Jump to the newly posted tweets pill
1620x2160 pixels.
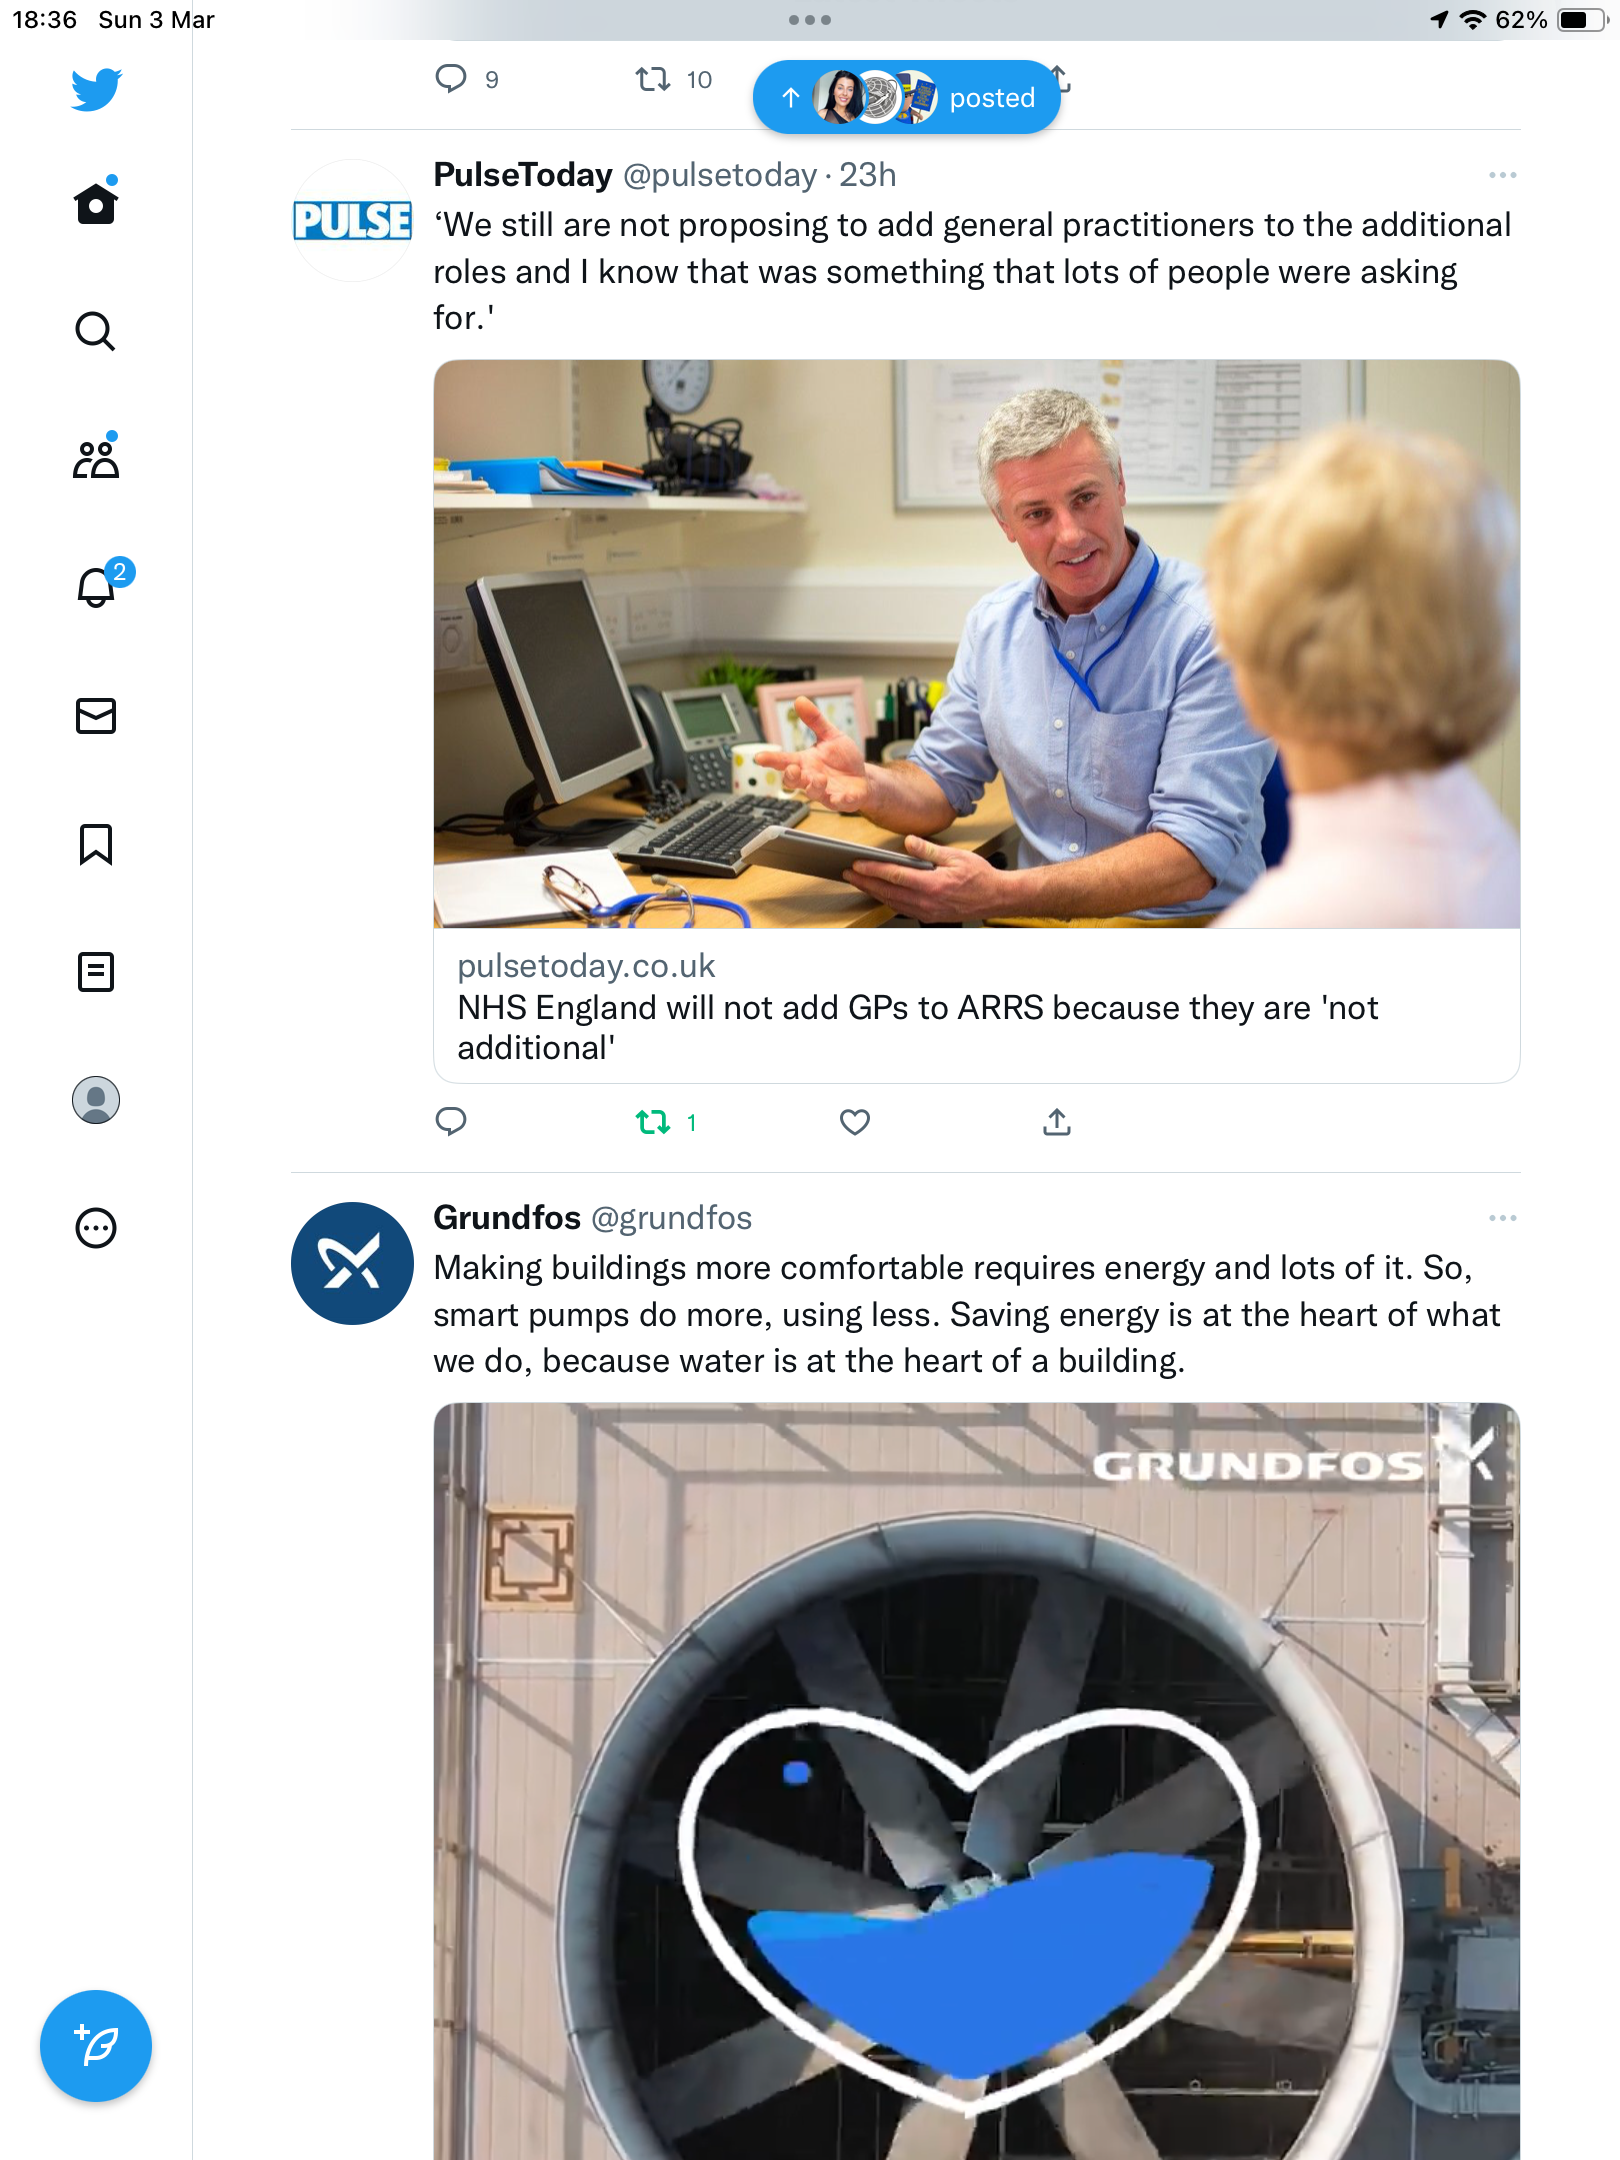click(906, 97)
